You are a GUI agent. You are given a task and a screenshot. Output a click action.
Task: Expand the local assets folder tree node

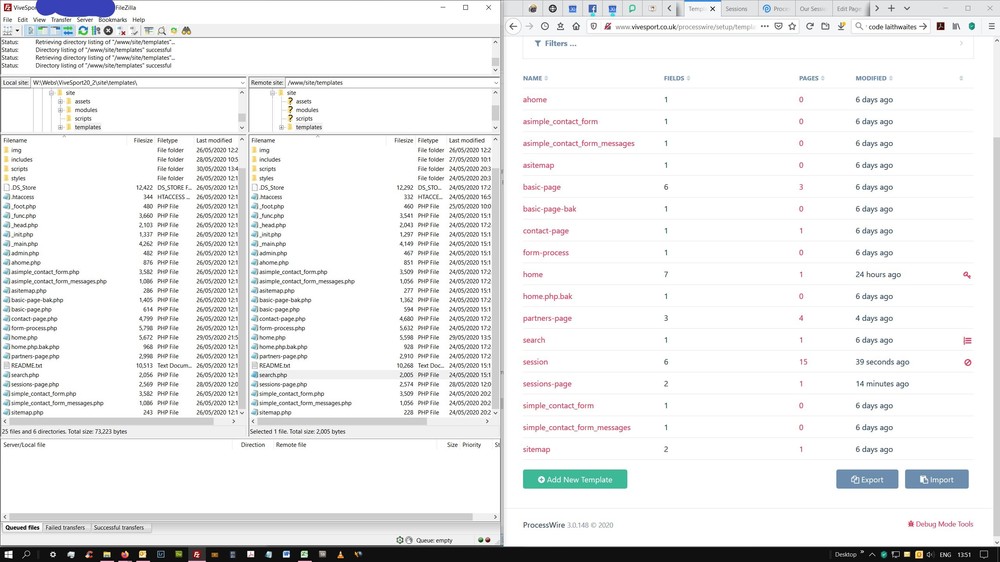click(60, 102)
